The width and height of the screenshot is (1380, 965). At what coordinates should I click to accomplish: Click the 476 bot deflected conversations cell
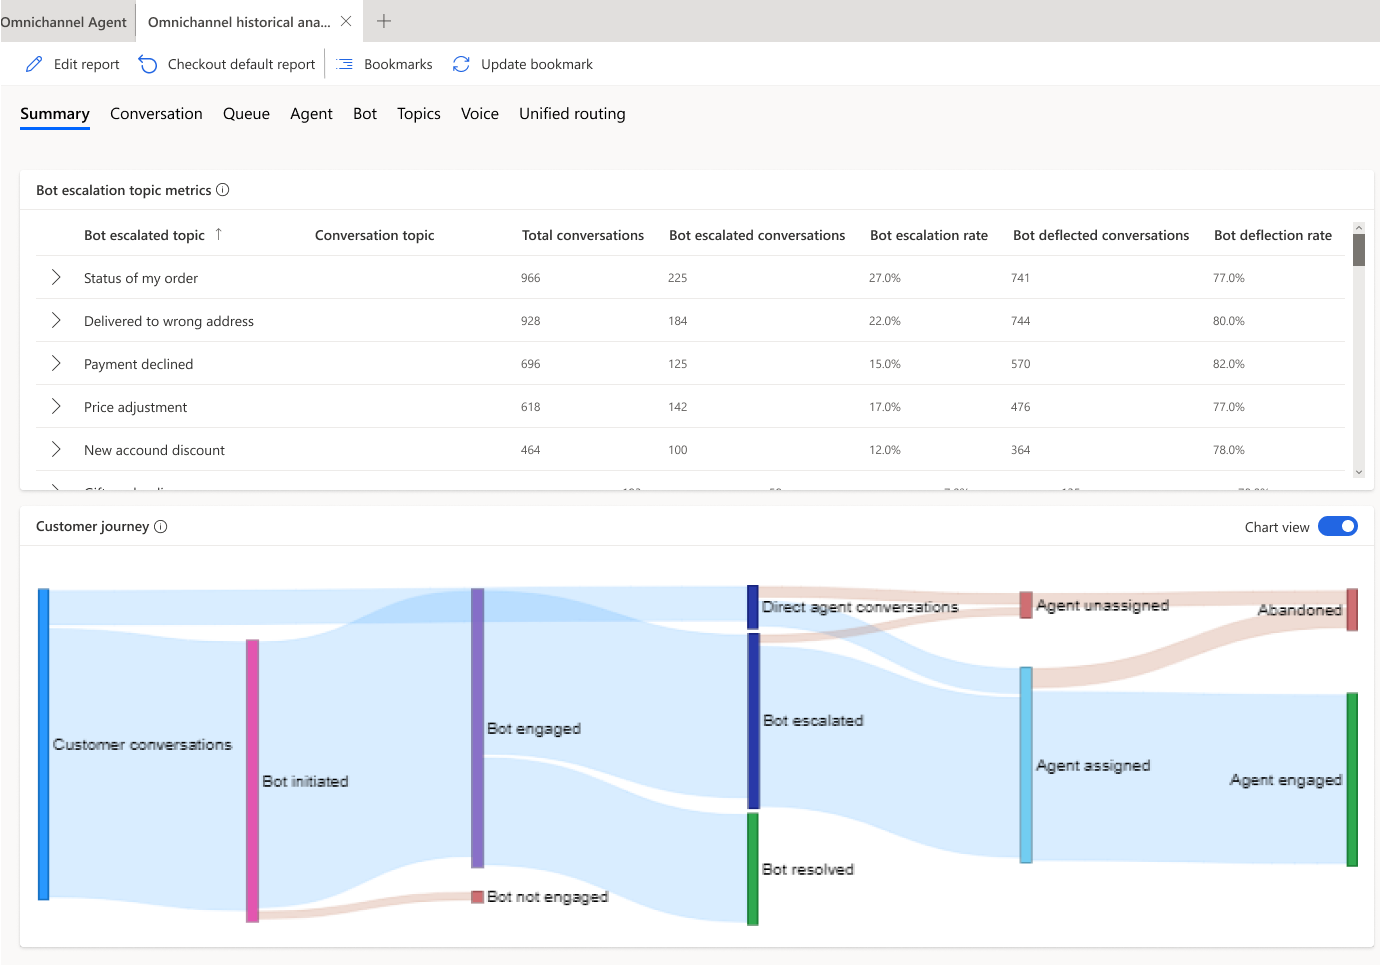(1021, 407)
